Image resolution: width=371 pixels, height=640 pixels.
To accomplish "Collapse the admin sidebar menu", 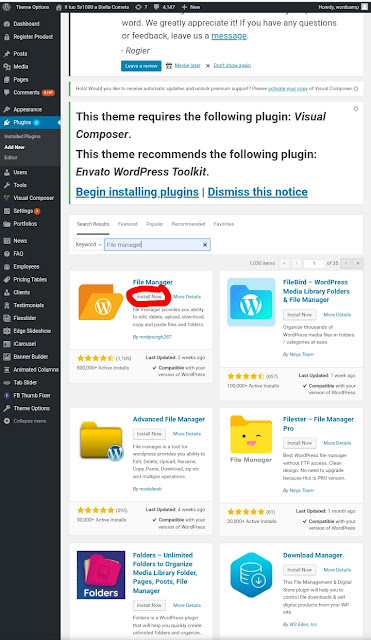I will tap(30, 421).
